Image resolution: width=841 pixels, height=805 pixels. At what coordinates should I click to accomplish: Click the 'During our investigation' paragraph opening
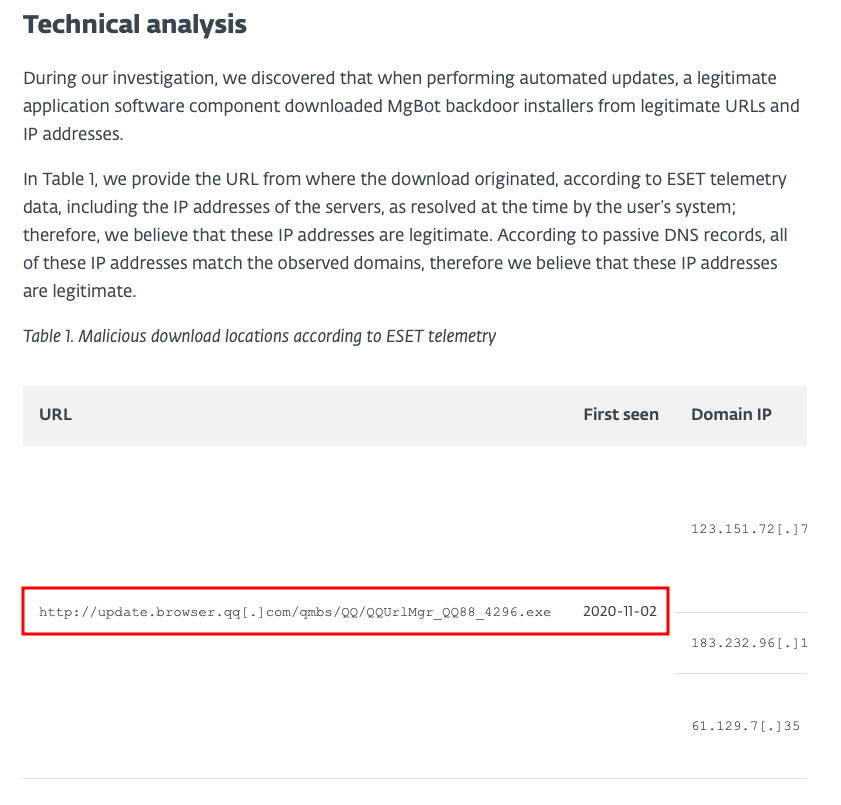[120, 78]
